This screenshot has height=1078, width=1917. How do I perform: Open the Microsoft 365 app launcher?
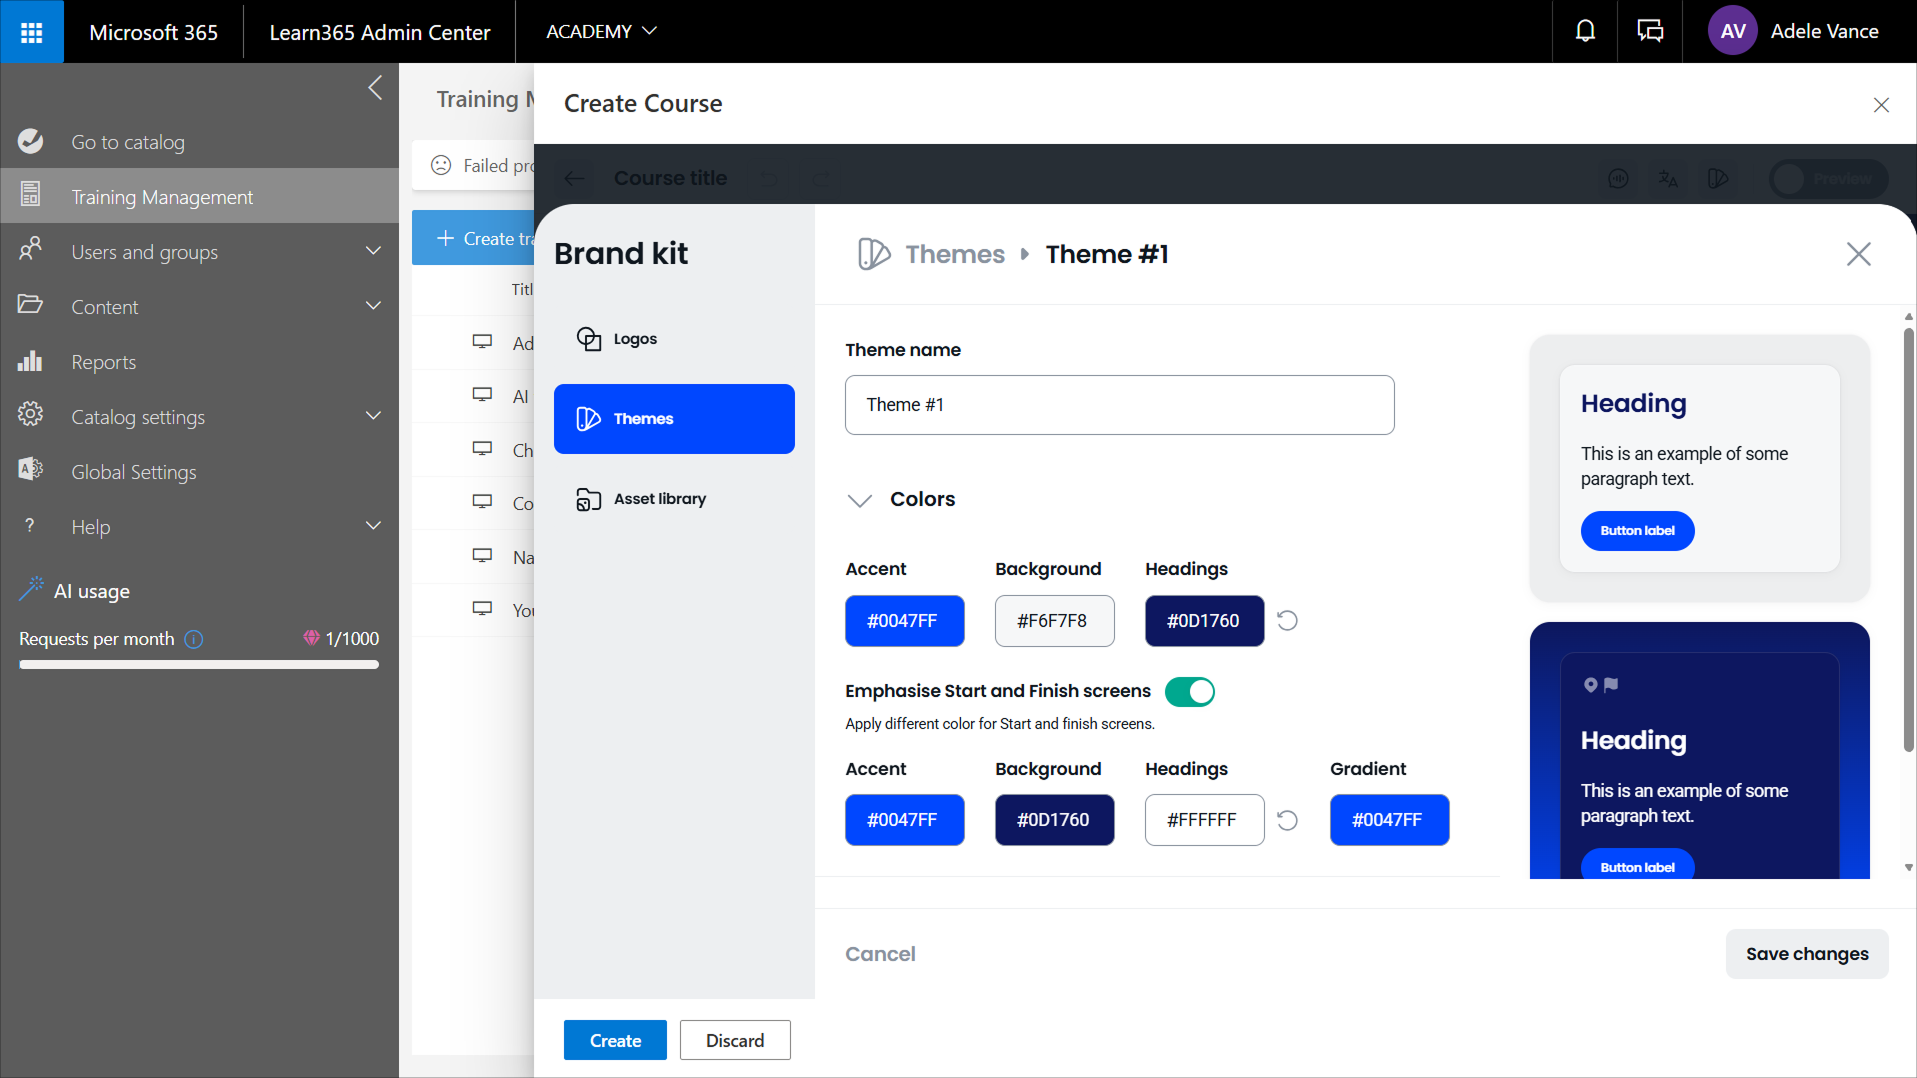(31, 32)
